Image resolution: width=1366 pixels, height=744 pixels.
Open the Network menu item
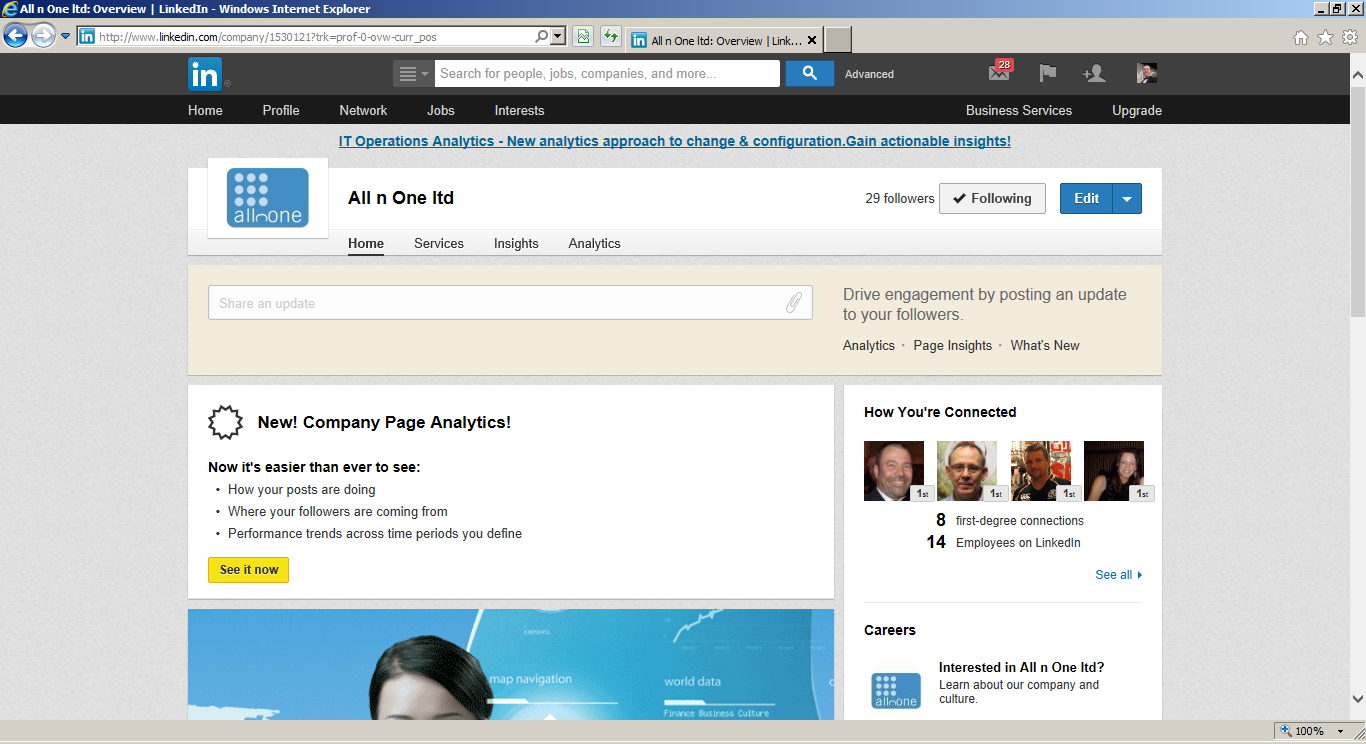[x=363, y=110]
